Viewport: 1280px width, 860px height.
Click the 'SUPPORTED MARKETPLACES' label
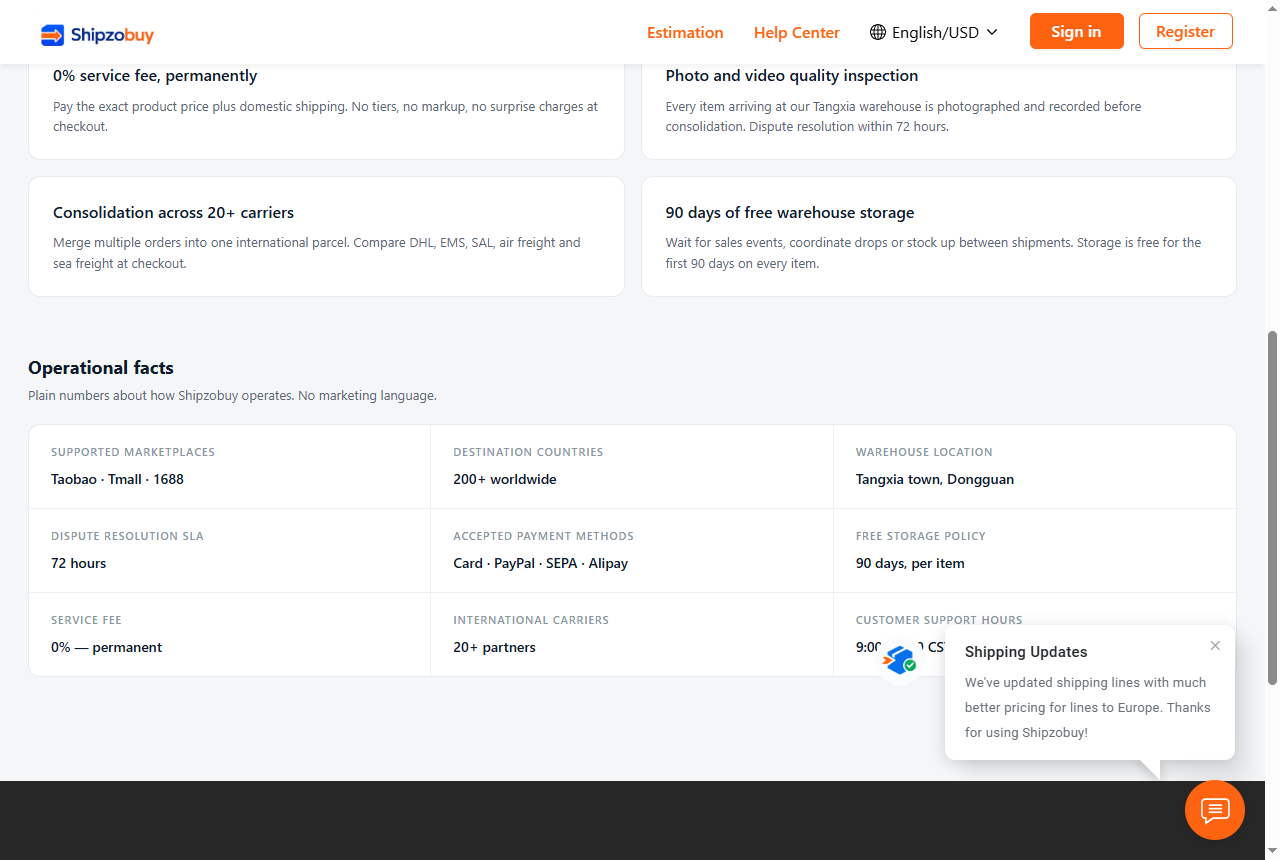click(x=133, y=452)
